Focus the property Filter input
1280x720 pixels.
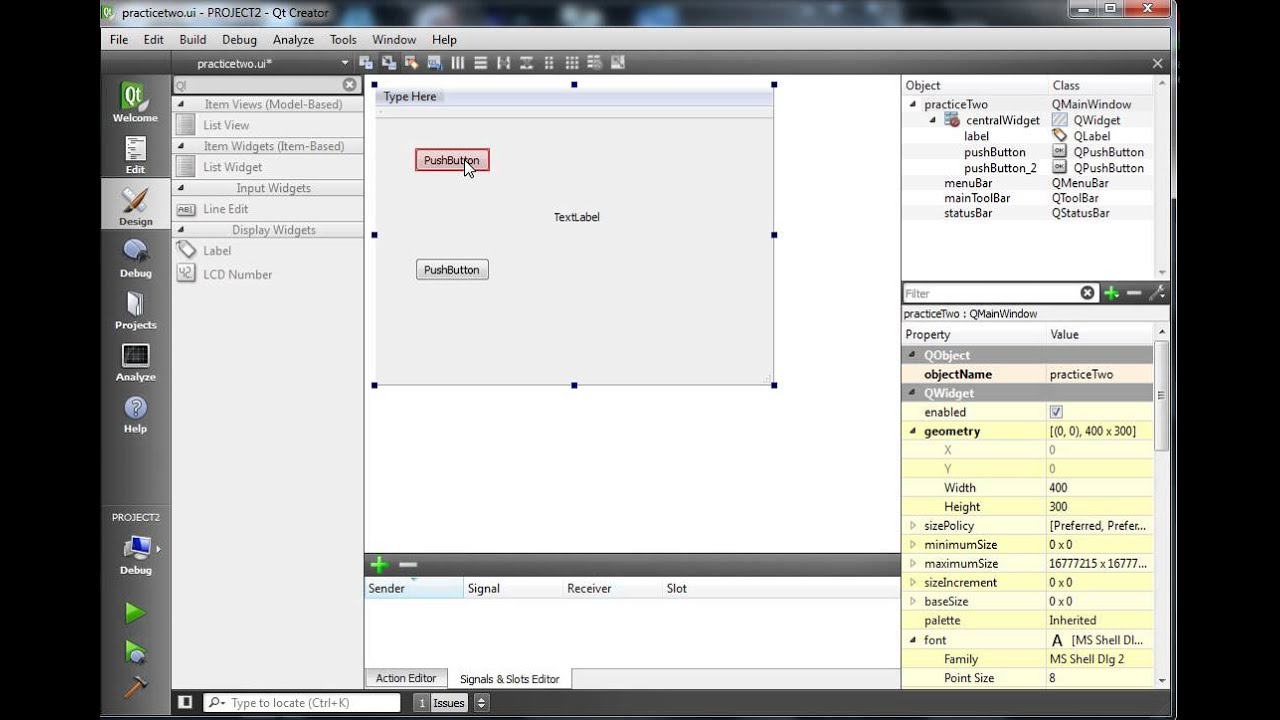pos(990,293)
